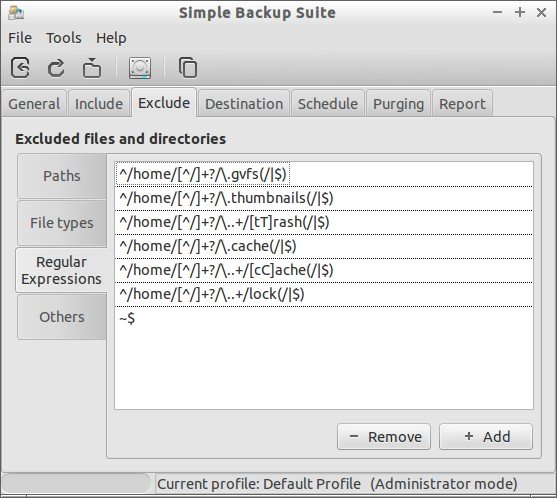The width and height of the screenshot is (557, 498).
Task: Open the Schedule tab
Action: tap(328, 104)
